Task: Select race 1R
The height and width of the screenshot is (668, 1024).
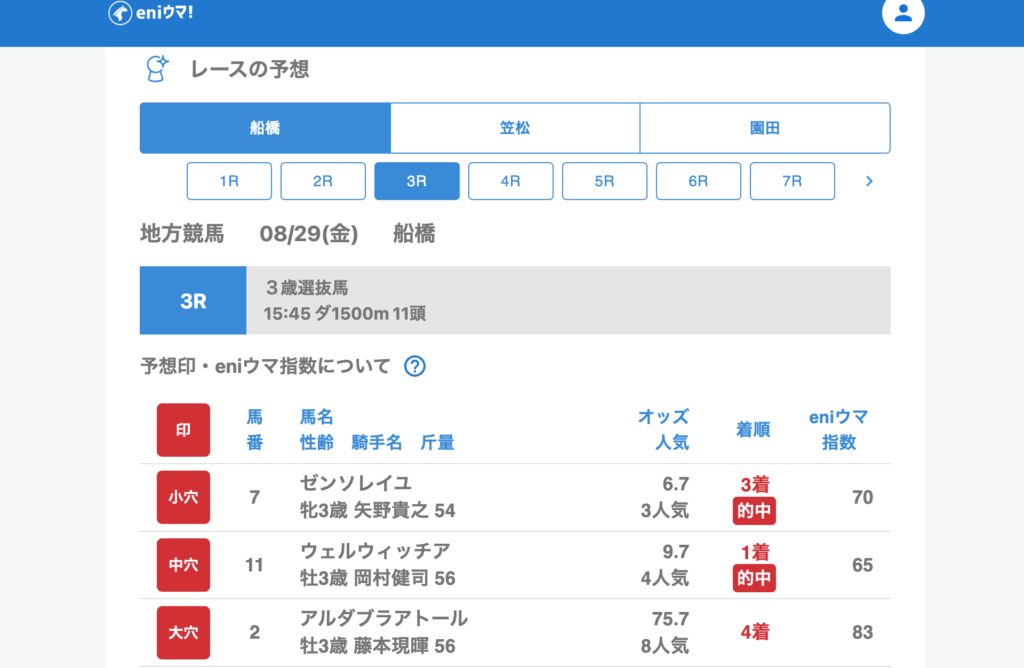Action: 229,181
